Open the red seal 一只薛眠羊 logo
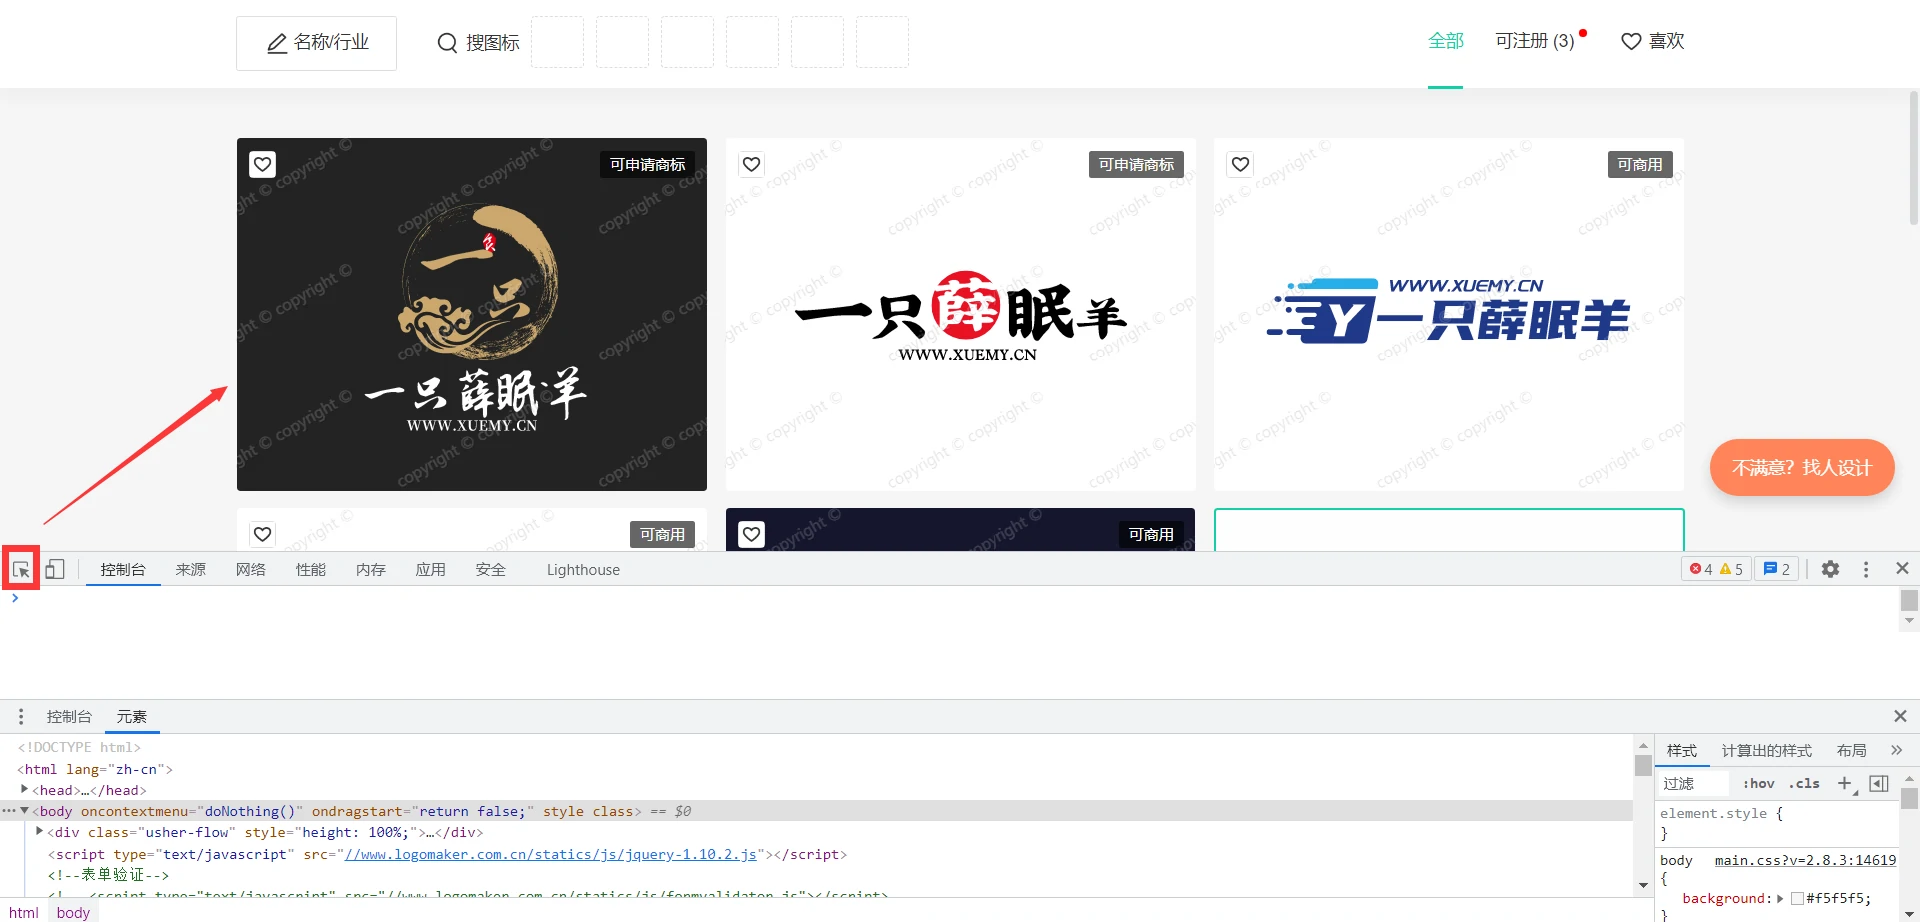This screenshot has width=1920, height=922. [x=960, y=314]
